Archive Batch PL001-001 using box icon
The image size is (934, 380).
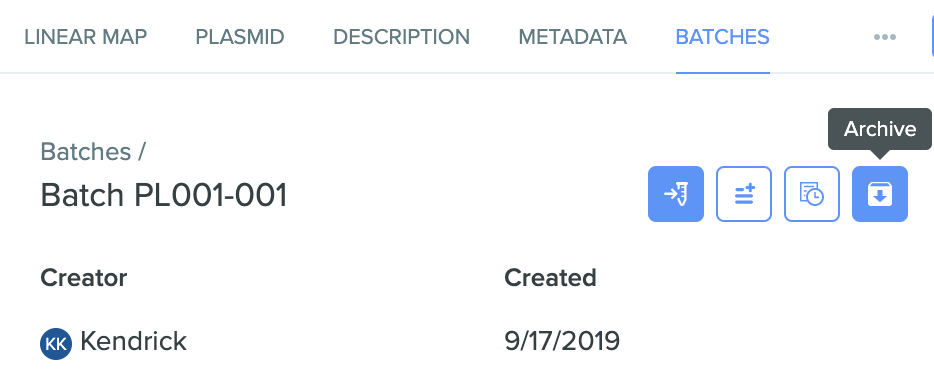point(880,194)
